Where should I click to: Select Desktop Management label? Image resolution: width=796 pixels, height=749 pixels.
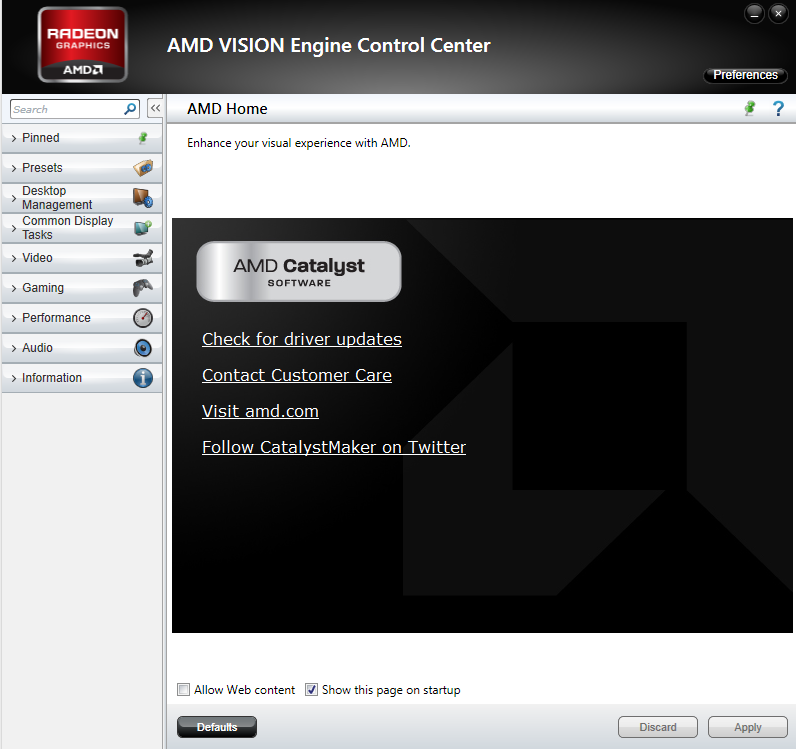click(x=57, y=198)
